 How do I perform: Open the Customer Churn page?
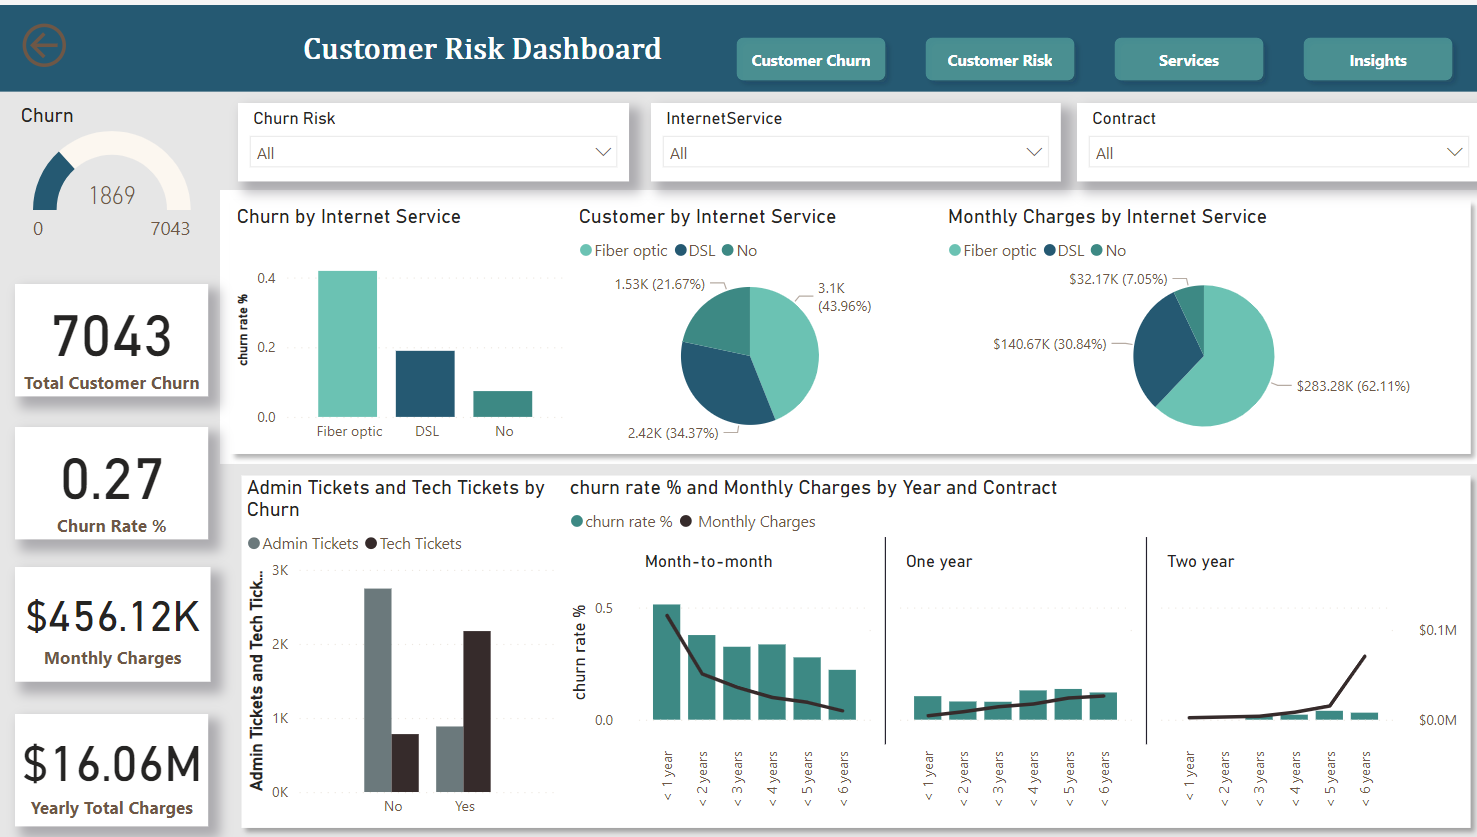810,60
